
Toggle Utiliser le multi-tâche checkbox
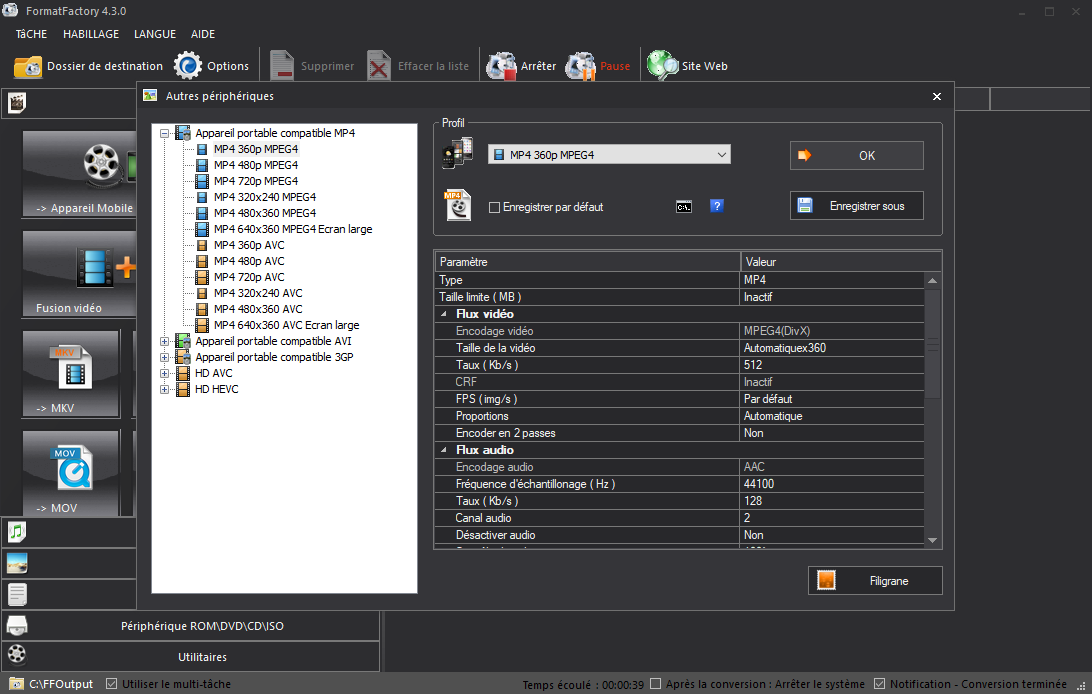pyautogui.click(x=111, y=684)
